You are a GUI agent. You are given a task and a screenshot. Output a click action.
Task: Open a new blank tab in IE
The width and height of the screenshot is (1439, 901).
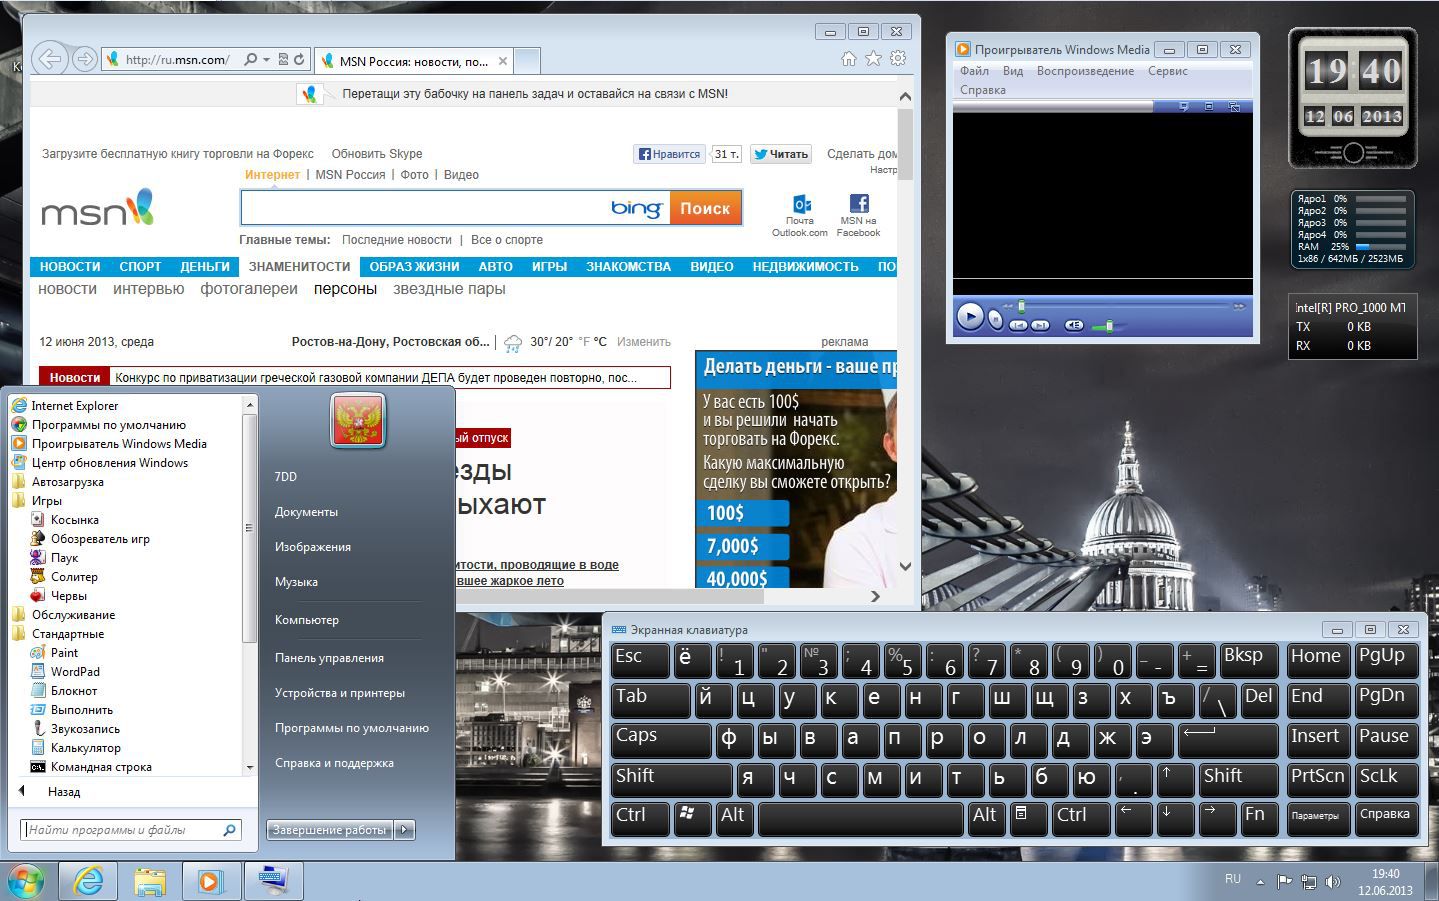tap(527, 61)
